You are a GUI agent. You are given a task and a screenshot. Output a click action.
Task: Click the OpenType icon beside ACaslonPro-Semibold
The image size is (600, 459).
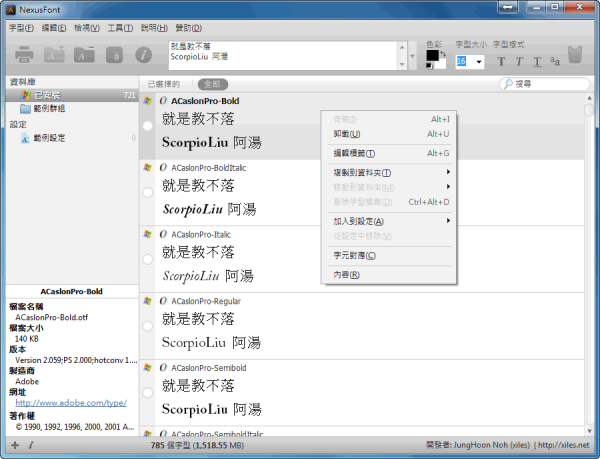click(163, 368)
